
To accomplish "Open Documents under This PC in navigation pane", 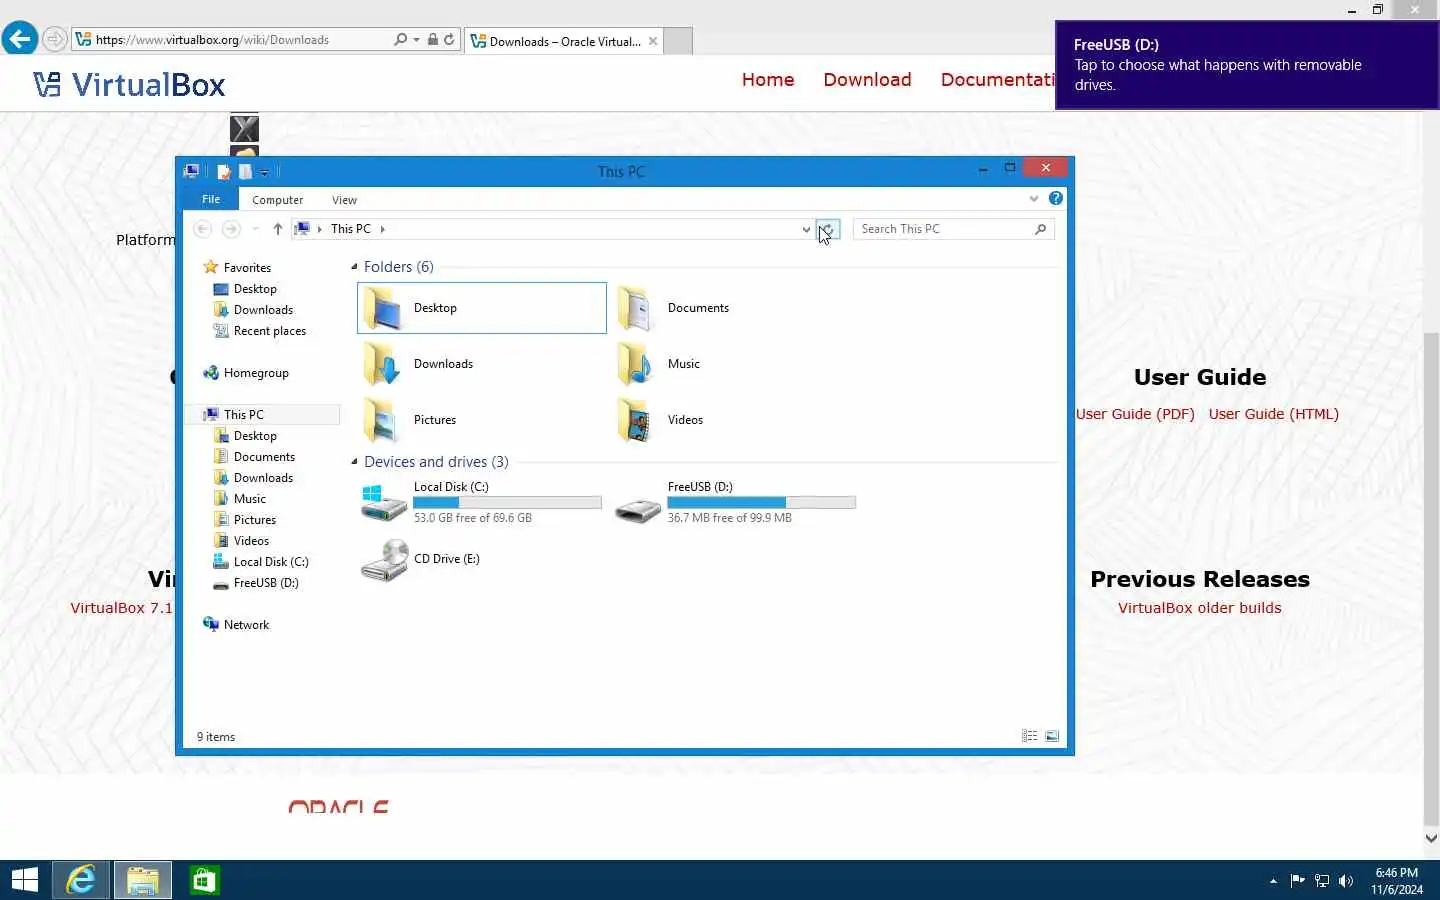I will point(264,457).
